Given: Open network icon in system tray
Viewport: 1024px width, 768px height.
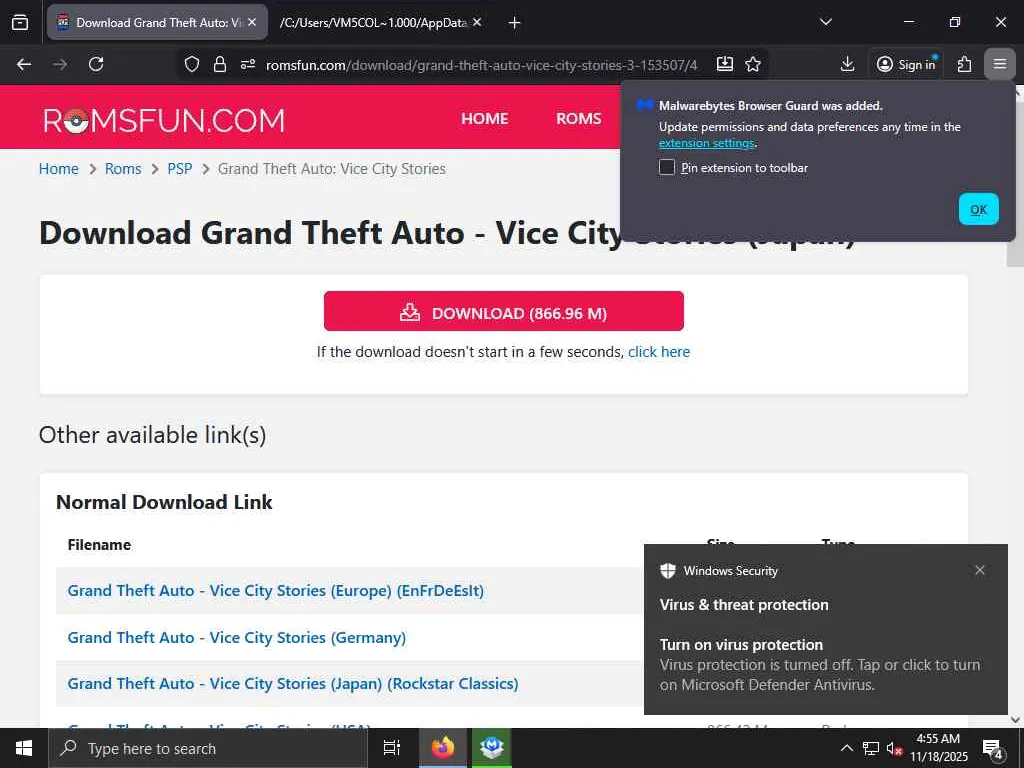Looking at the screenshot, I should coord(871,748).
